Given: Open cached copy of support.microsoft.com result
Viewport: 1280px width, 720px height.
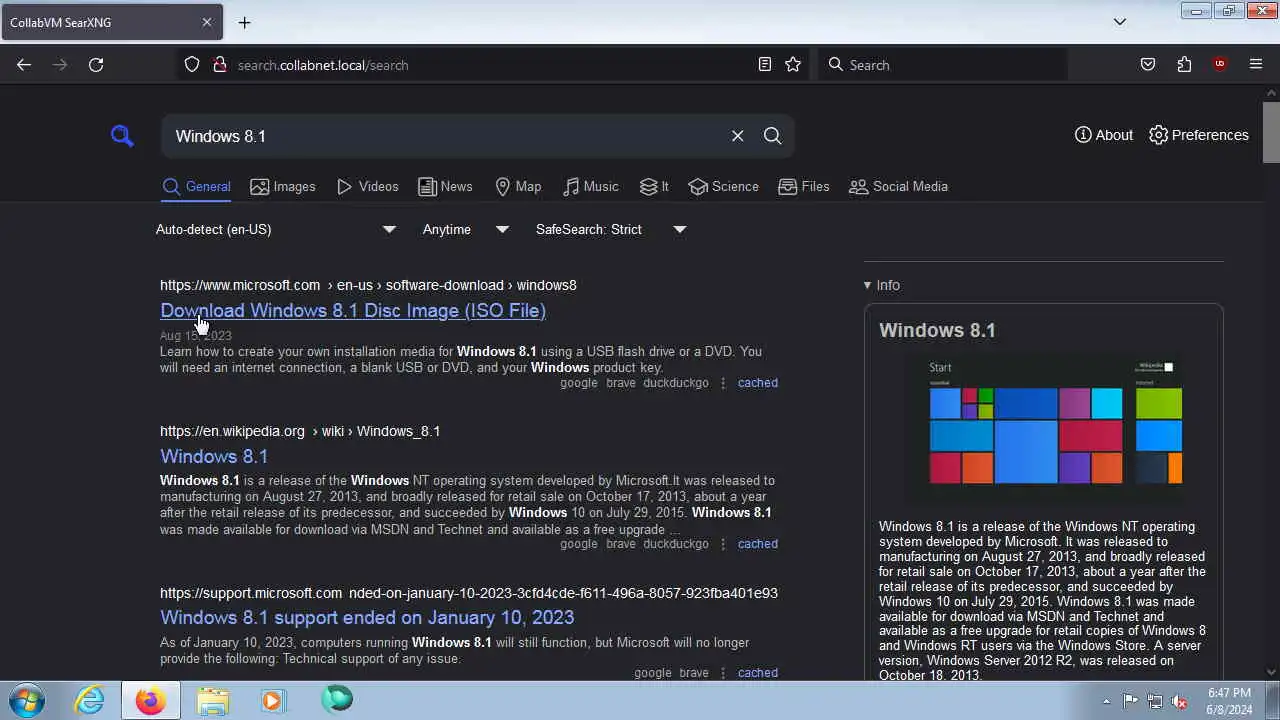Looking at the screenshot, I should [758, 673].
